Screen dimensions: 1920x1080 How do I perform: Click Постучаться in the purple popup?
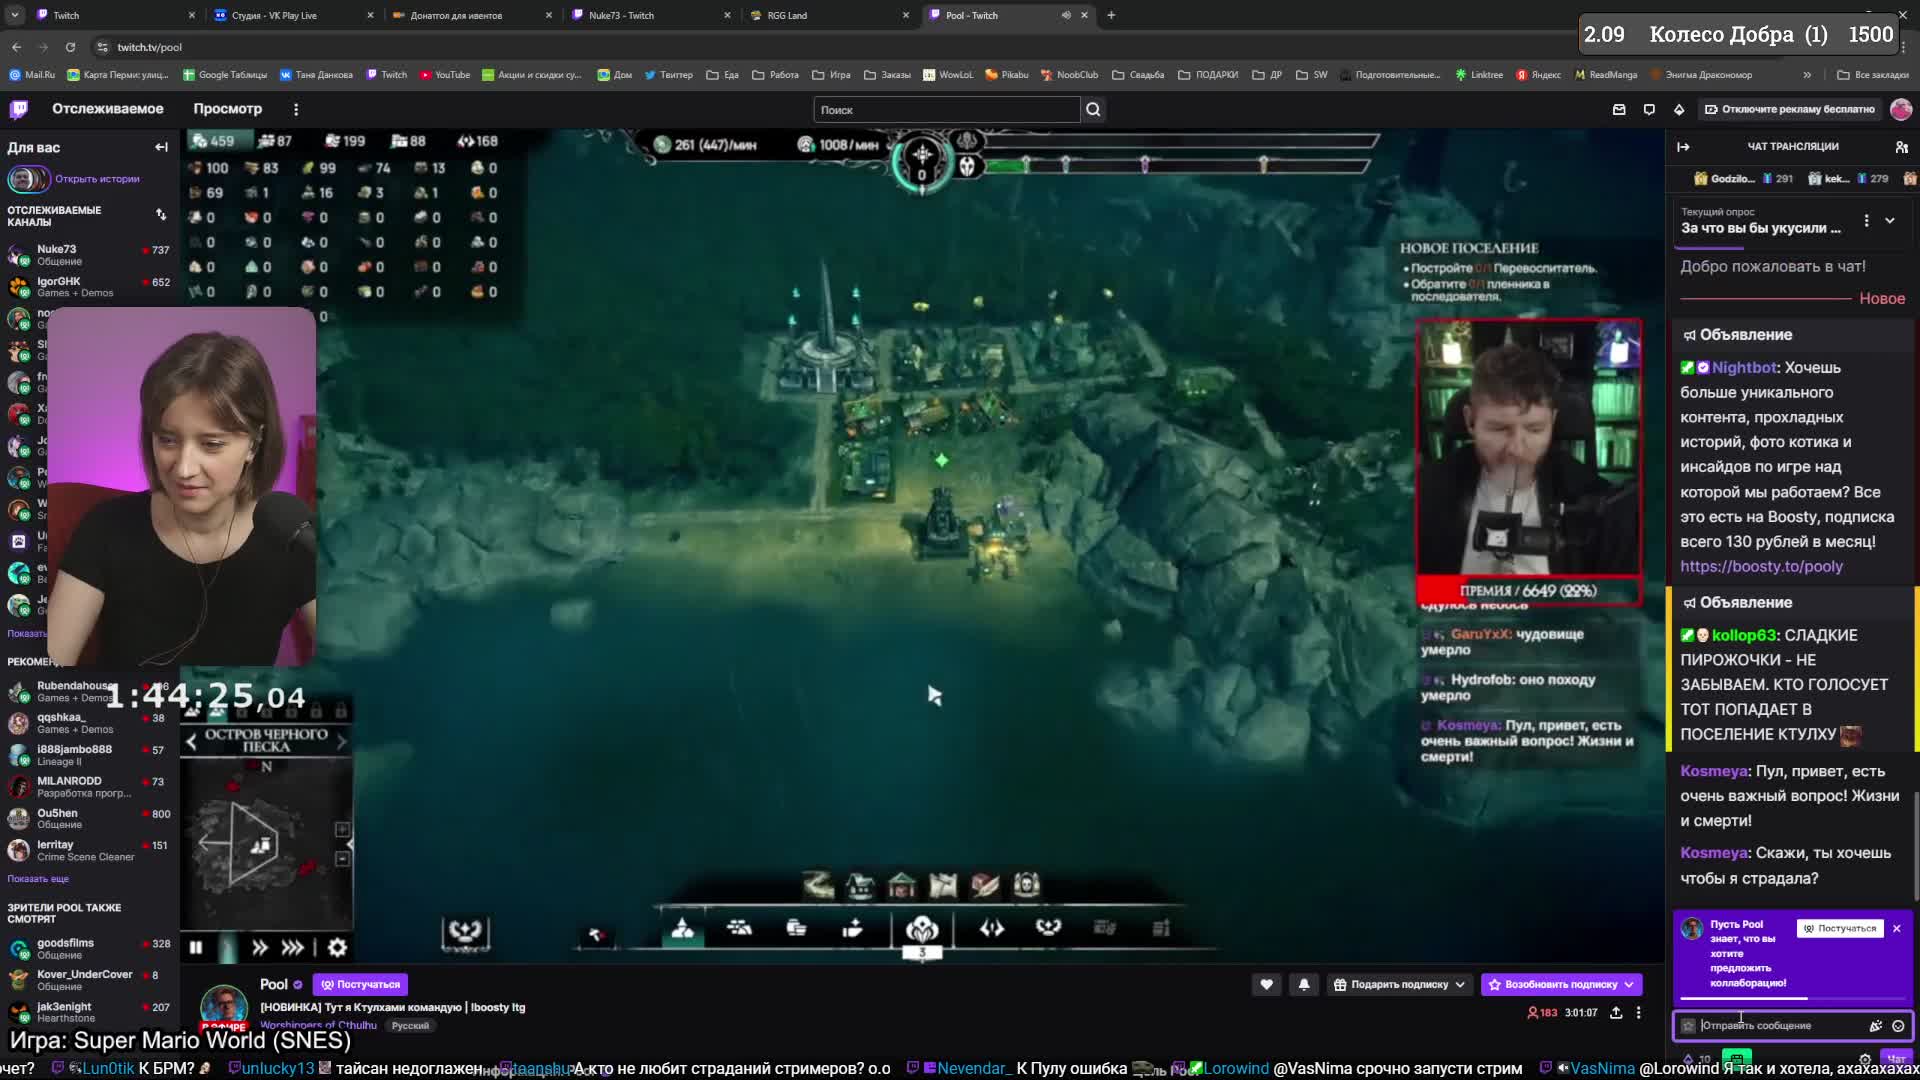click(x=1840, y=929)
